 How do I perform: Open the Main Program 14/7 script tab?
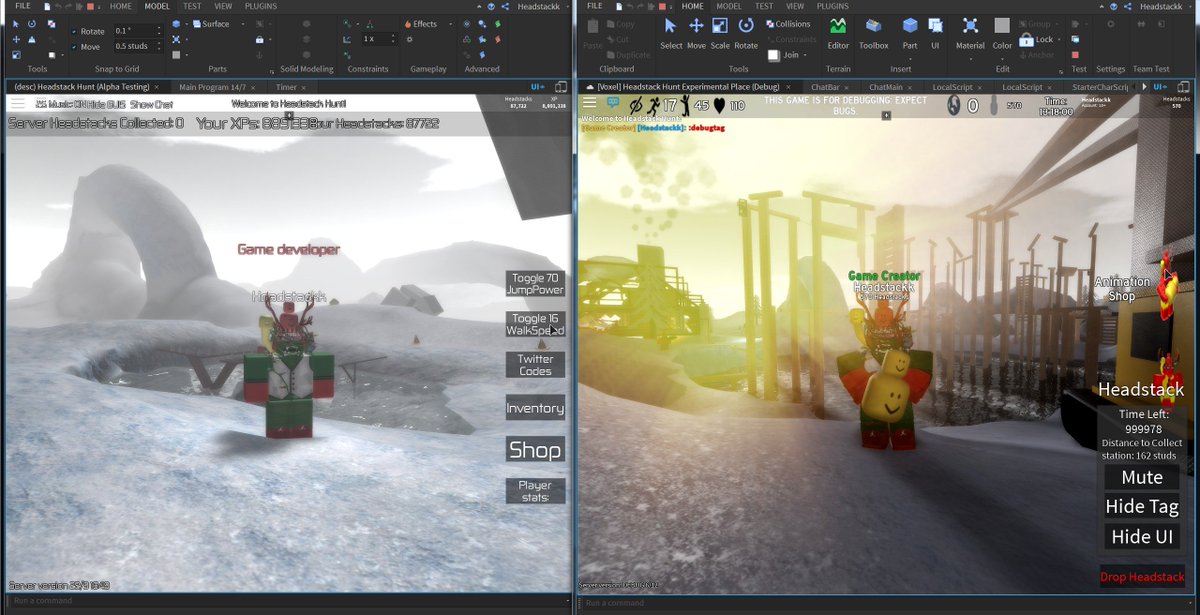pos(212,88)
